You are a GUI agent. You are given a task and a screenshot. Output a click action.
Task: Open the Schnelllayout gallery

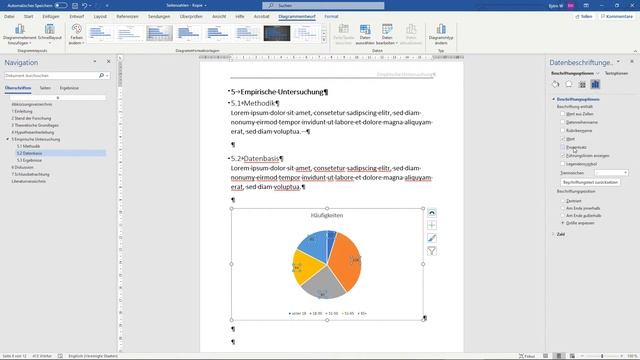click(50, 34)
